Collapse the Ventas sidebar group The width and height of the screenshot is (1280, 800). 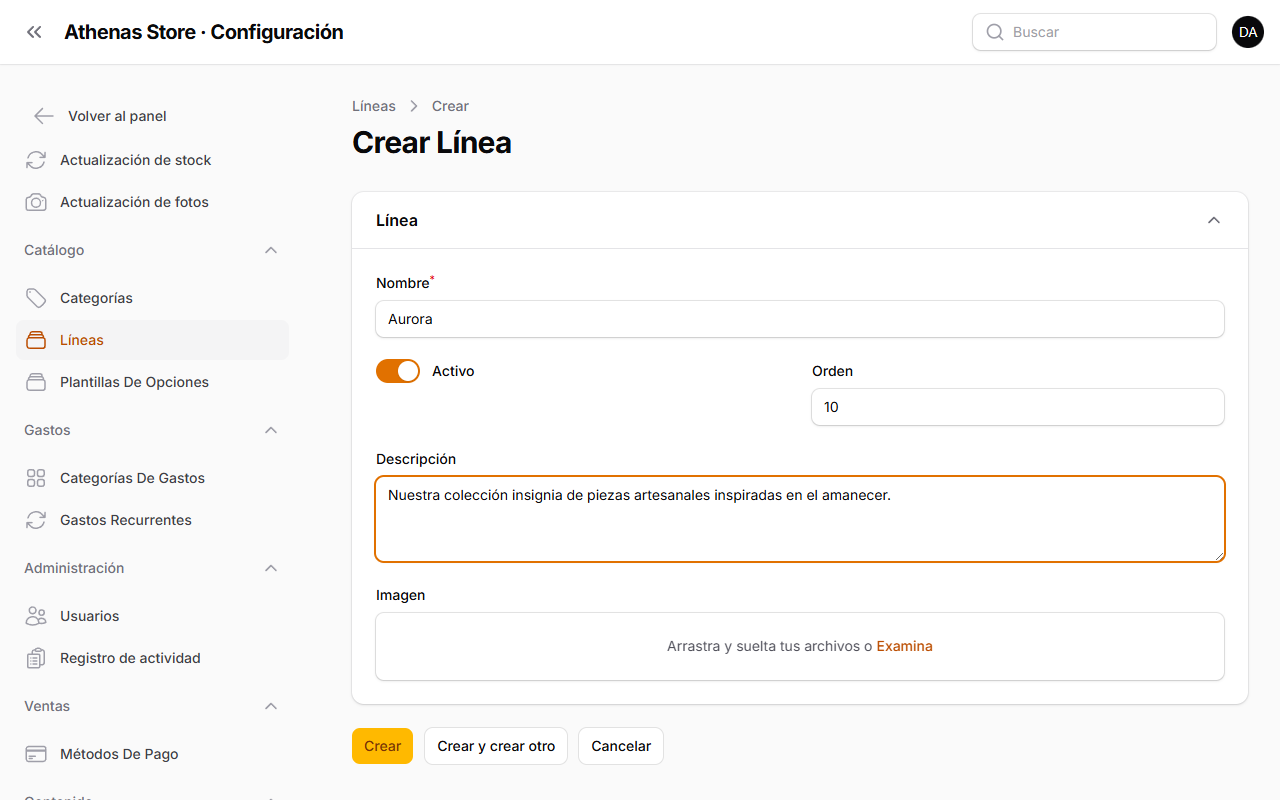(271, 706)
